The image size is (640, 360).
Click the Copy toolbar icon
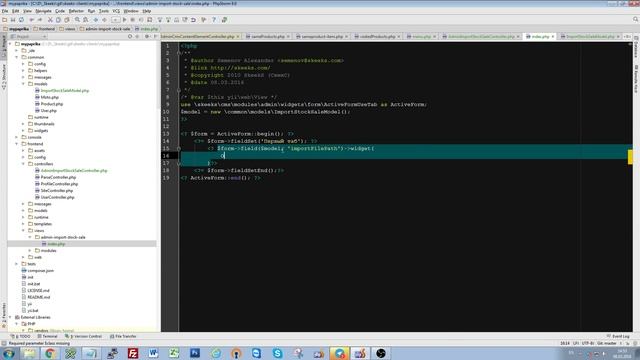[x=58, y=20]
